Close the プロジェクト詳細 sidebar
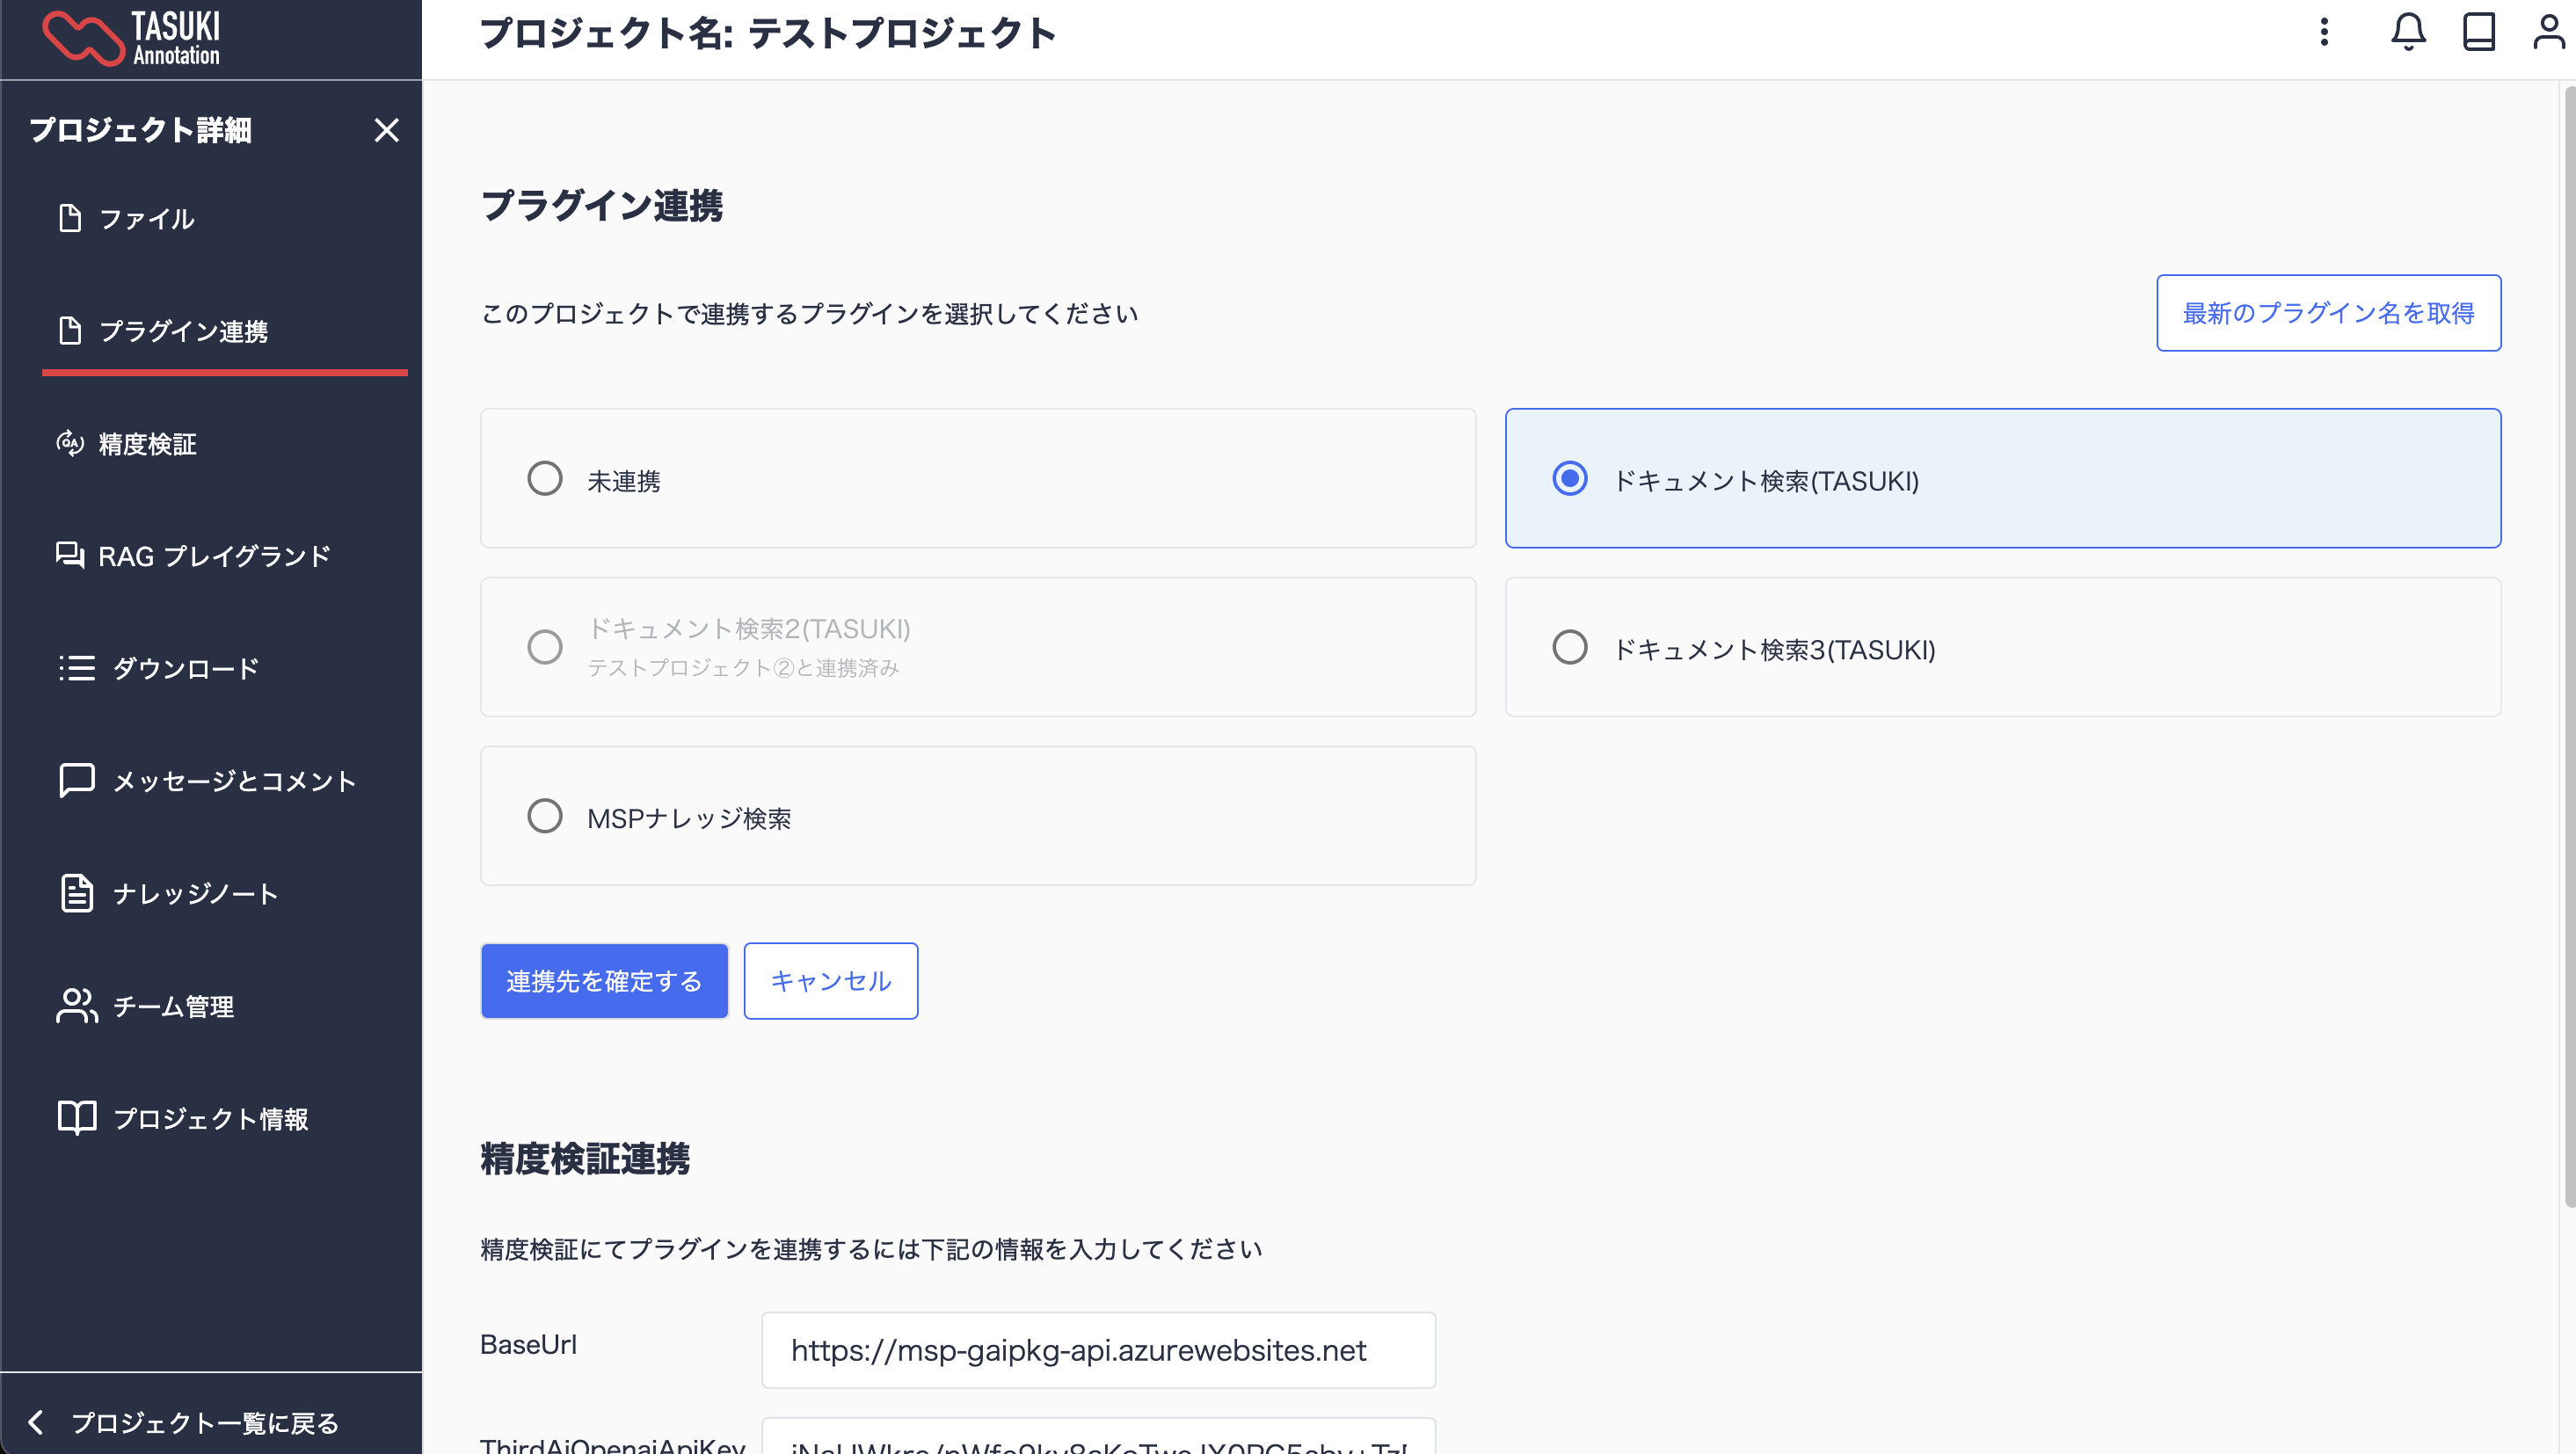The width and height of the screenshot is (2576, 1454). (386, 130)
